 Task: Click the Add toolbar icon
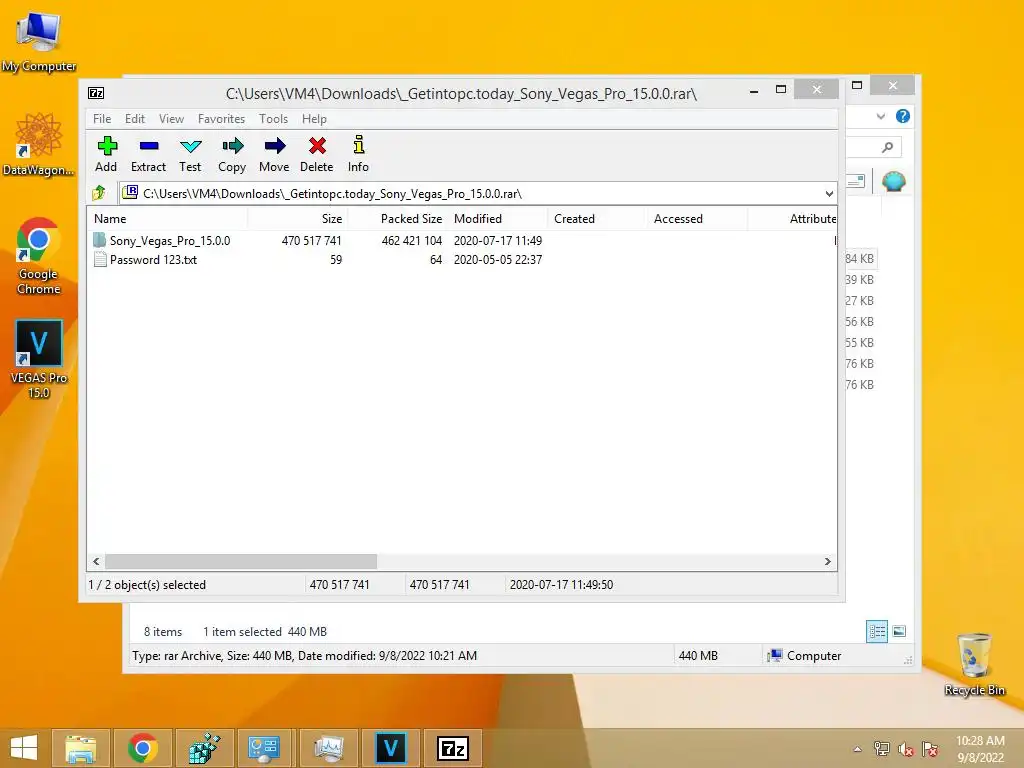click(106, 146)
